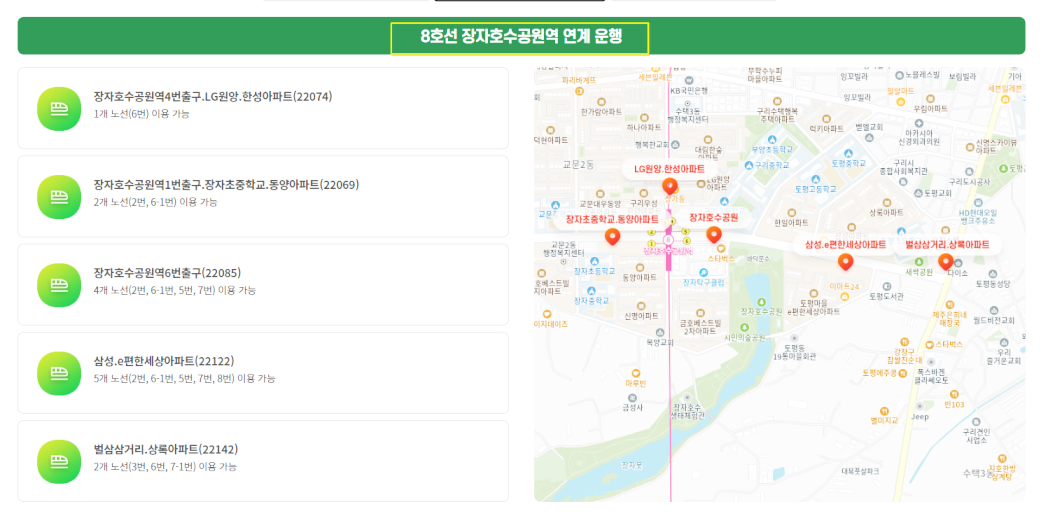1048x523 pixels.
Task: Click the HD현대오일뱅크주유소 label on map
Action: (976, 216)
